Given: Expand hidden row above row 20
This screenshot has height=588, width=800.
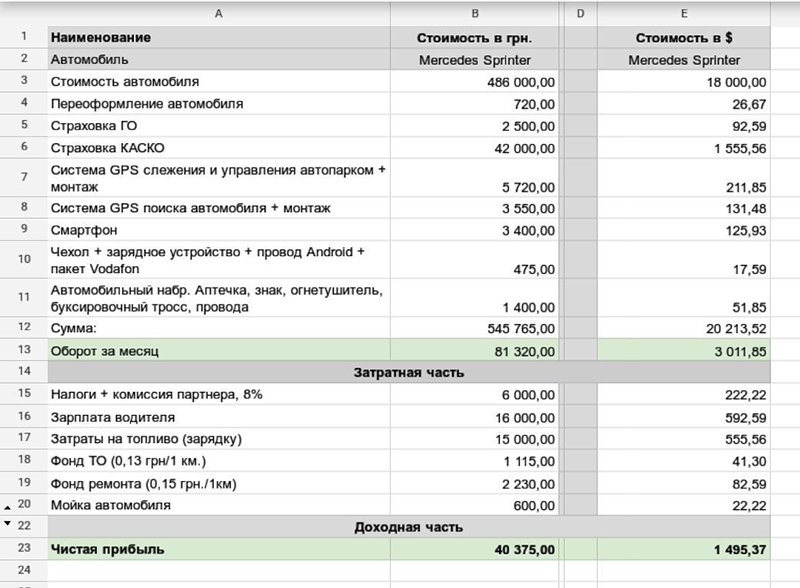Looking at the screenshot, I should coord(7,508).
